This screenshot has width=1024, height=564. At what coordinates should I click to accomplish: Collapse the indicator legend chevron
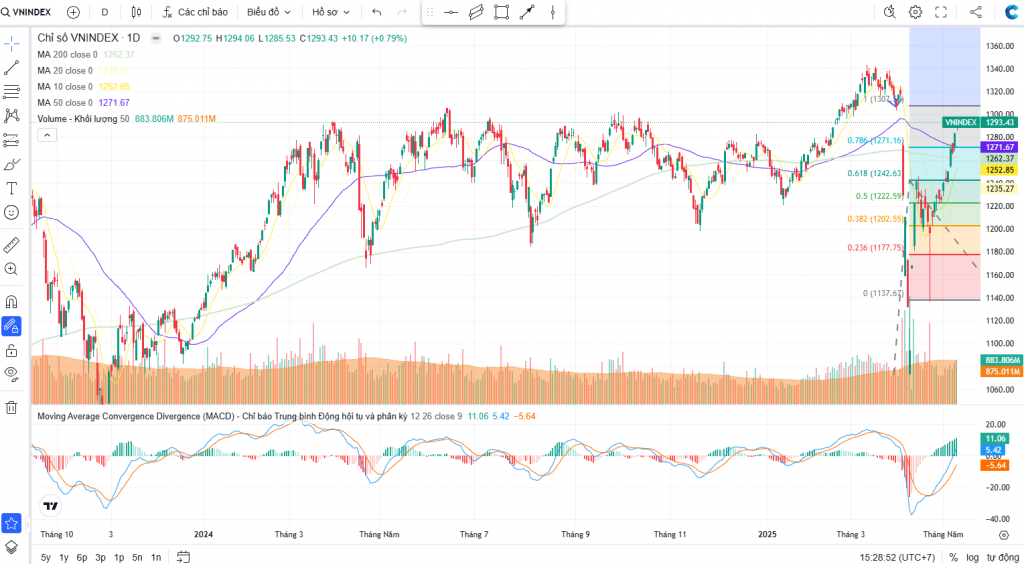click(x=47, y=135)
